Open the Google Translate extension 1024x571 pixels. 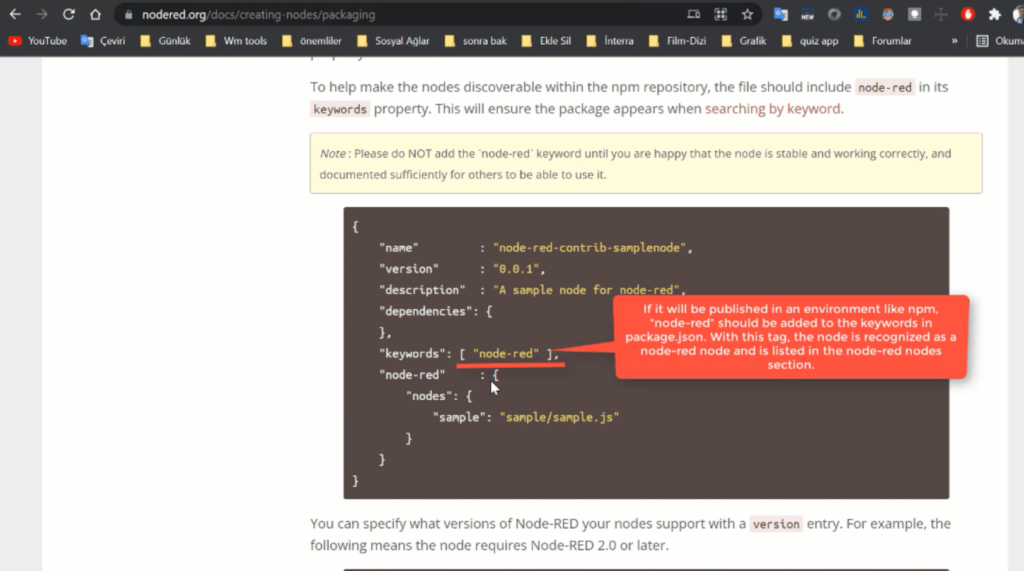(x=780, y=14)
